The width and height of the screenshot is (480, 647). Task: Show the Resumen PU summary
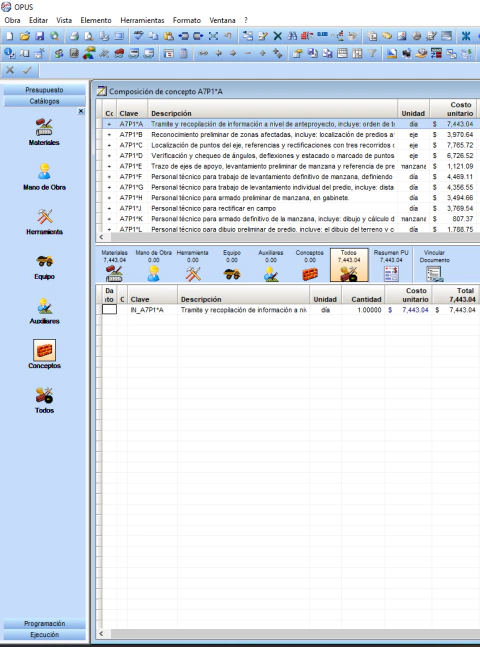click(x=390, y=265)
